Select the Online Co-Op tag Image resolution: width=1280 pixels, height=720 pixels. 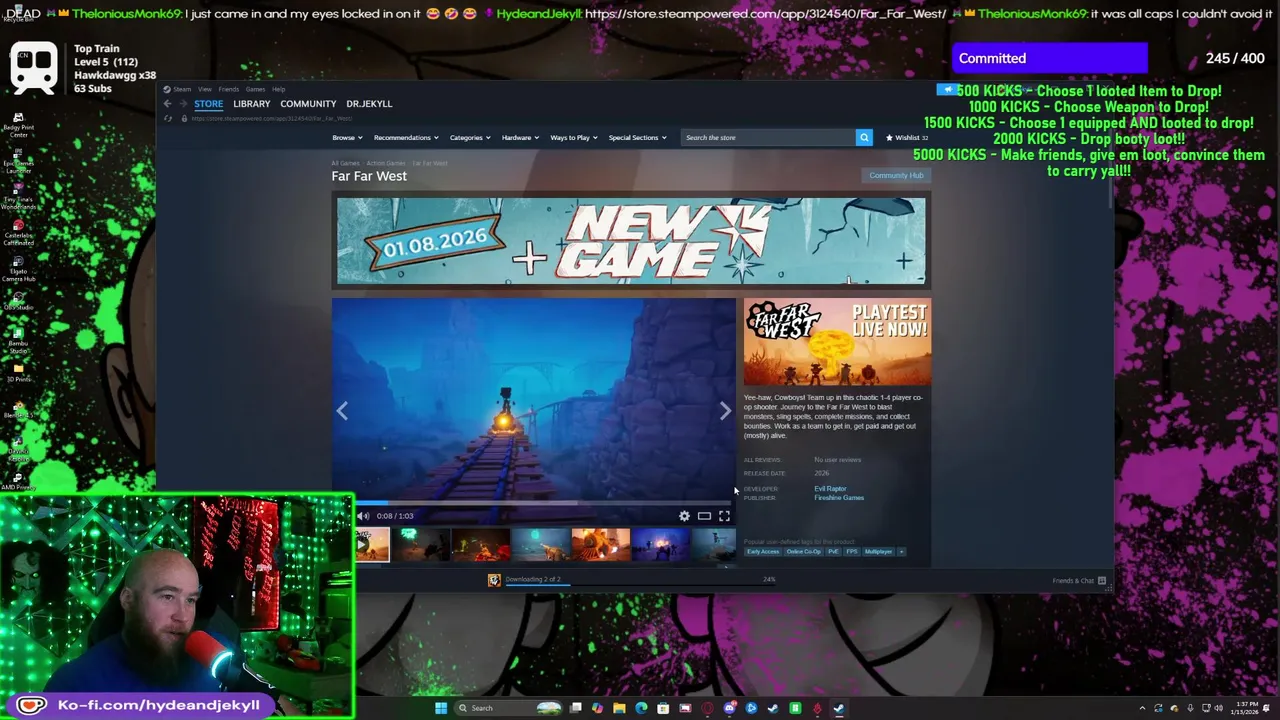click(x=803, y=551)
